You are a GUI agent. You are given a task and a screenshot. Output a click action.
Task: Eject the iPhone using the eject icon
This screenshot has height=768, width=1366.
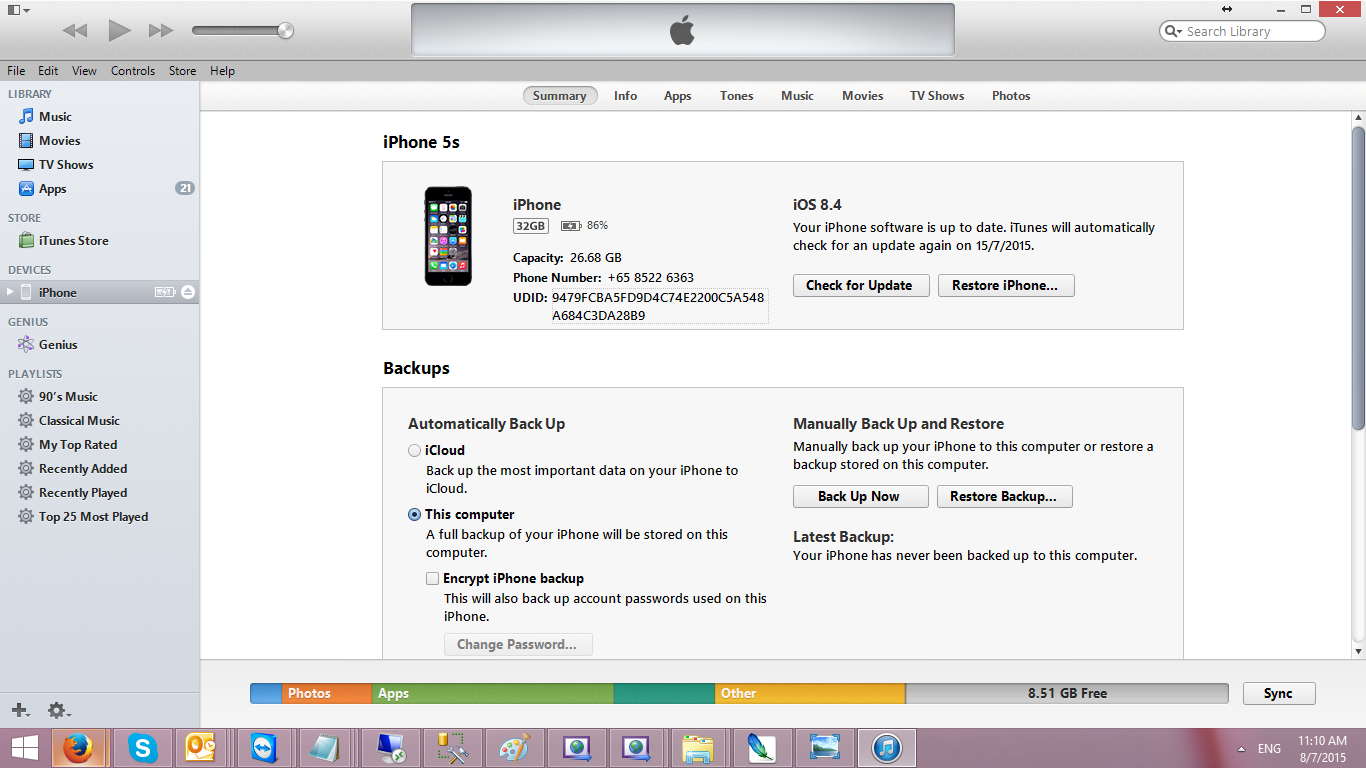(188, 292)
